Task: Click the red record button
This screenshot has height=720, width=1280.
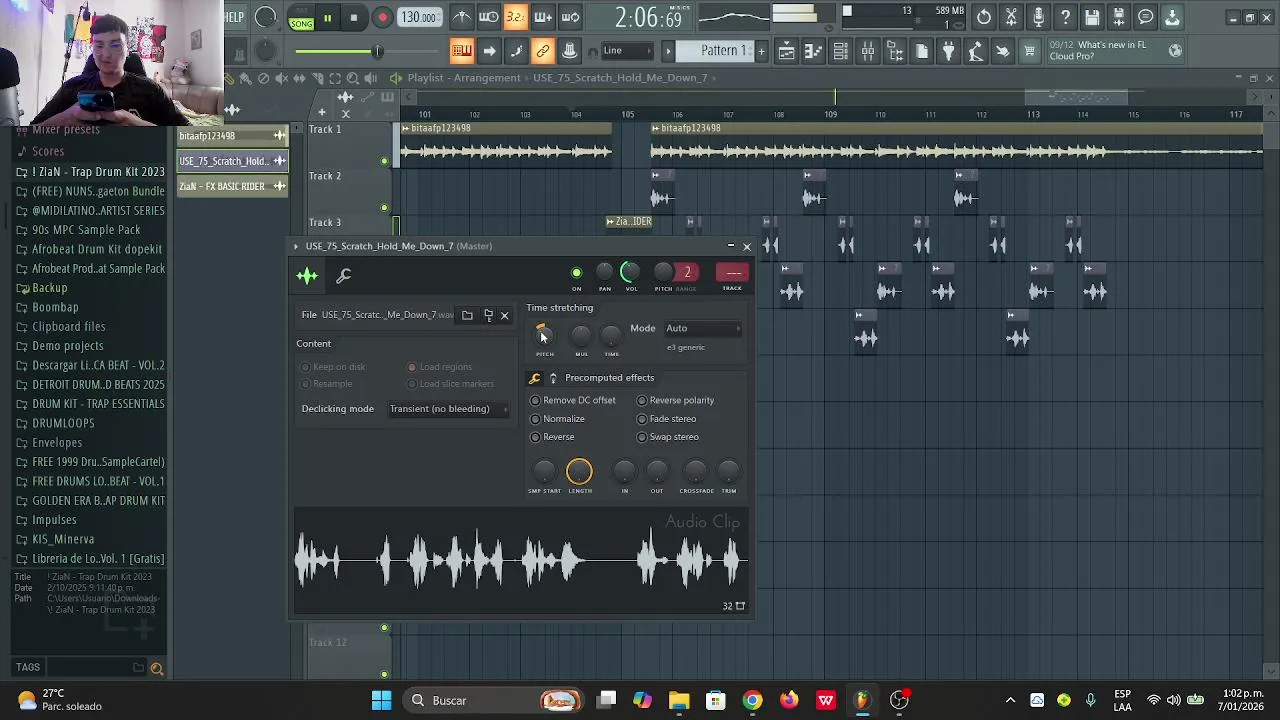Action: (x=382, y=17)
